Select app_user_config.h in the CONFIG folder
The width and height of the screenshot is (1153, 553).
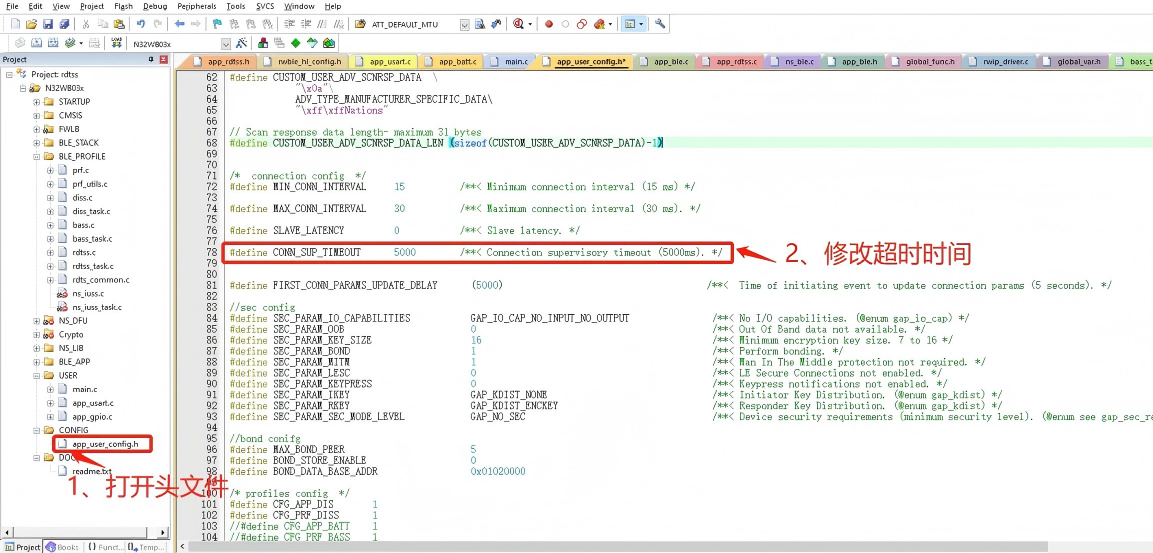click(104, 444)
